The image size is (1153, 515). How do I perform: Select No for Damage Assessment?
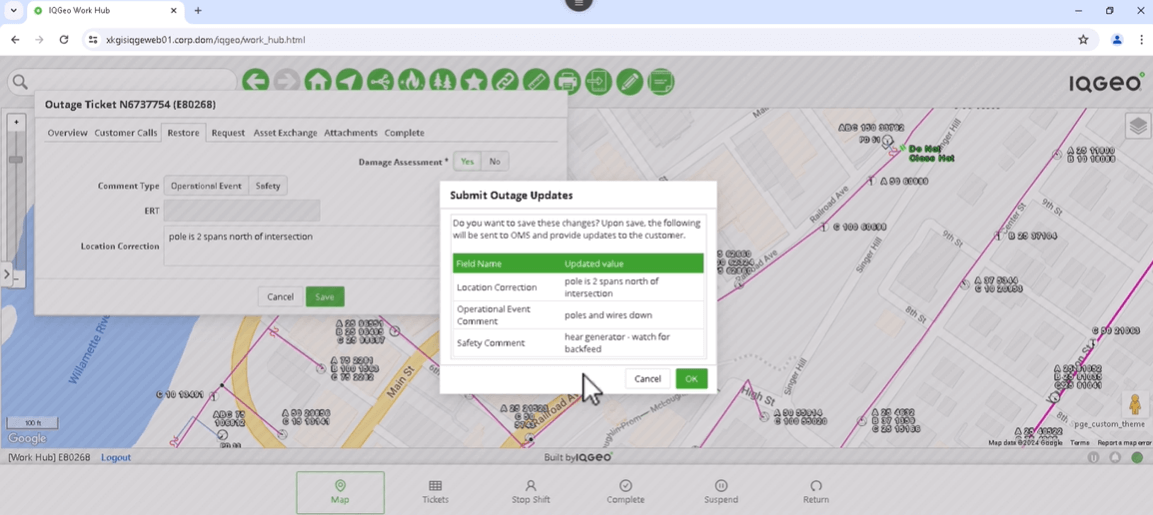(x=494, y=161)
